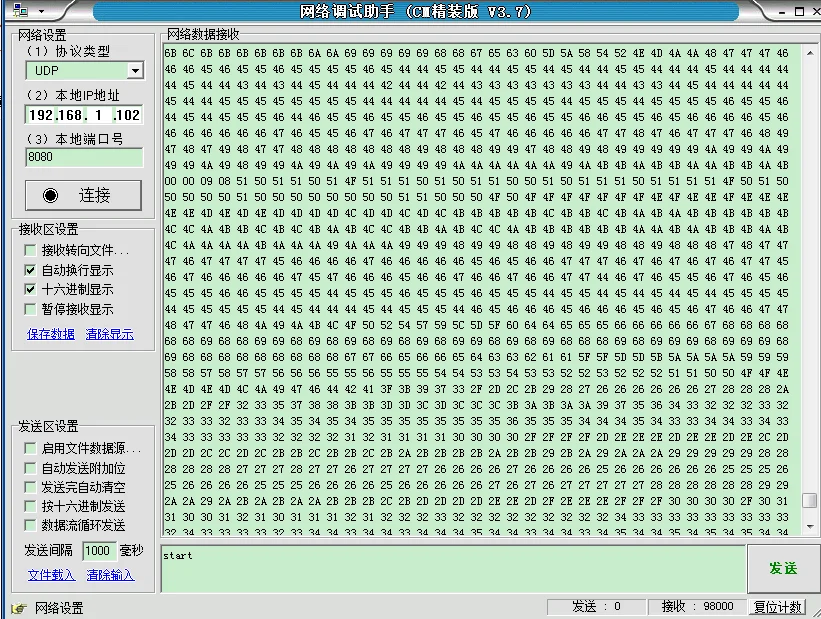Click the 保存数据 link
The height and width of the screenshot is (619, 821).
pos(51,334)
